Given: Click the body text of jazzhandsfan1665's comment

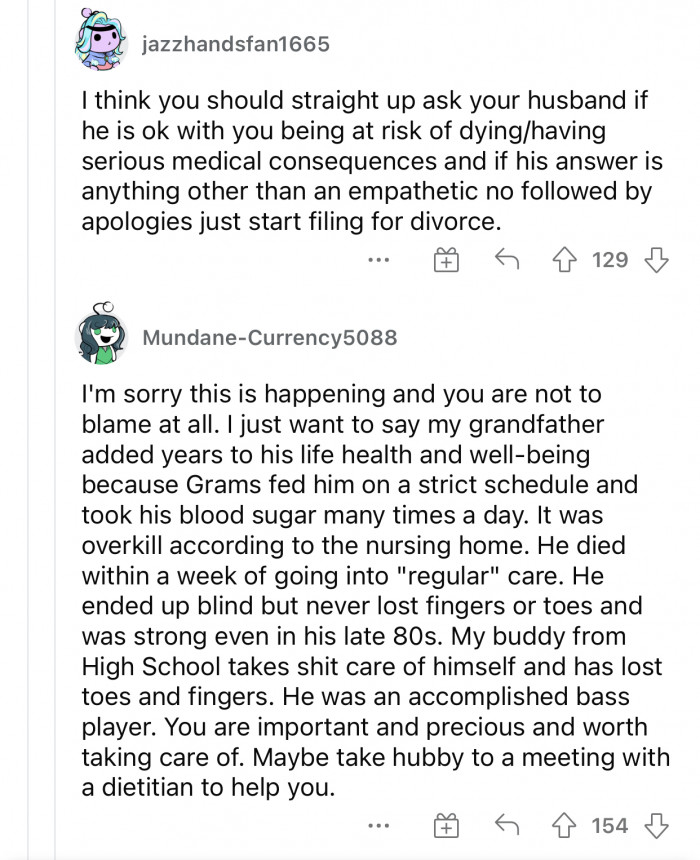Looking at the screenshot, I should (350, 160).
